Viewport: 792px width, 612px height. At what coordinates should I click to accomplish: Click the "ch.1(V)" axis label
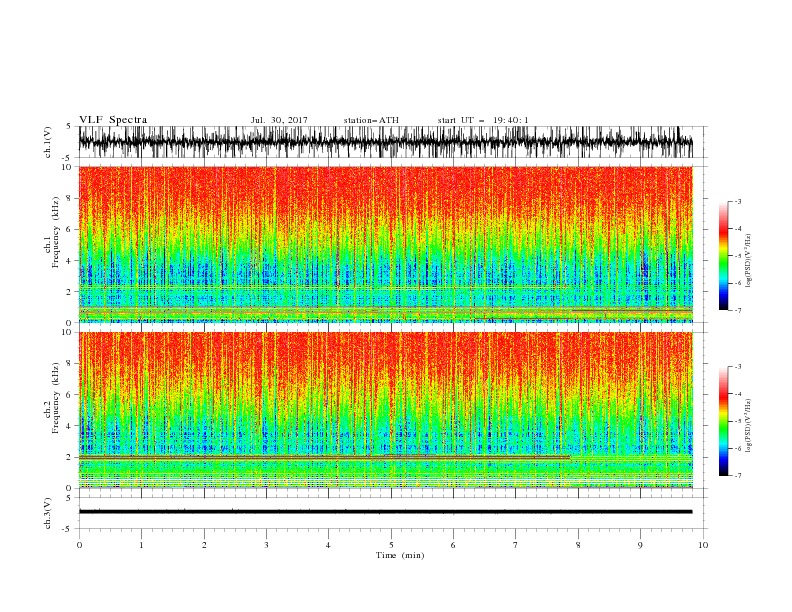click(48, 142)
